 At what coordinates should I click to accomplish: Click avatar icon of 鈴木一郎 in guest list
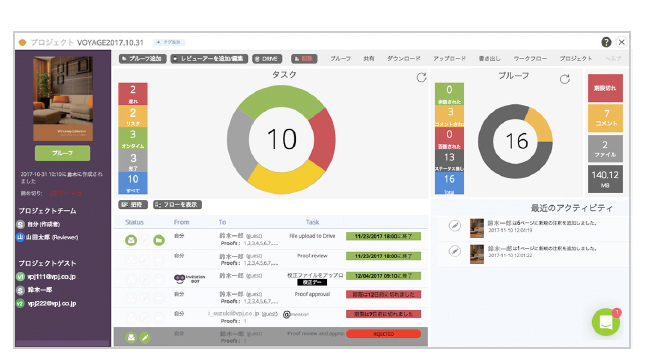pyautogui.click(x=20, y=290)
